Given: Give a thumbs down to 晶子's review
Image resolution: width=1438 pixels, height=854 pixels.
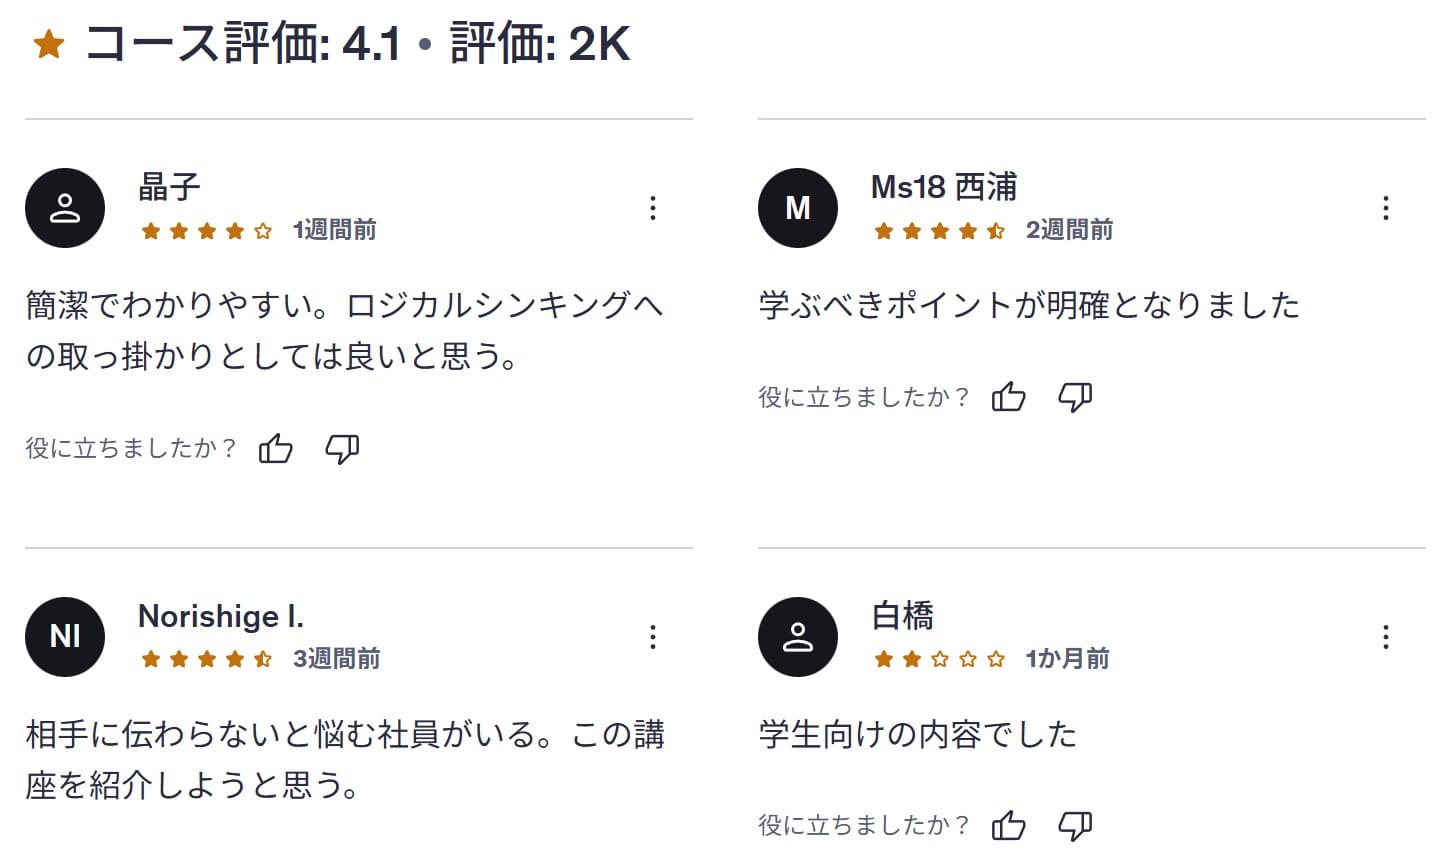Looking at the screenshot, I should tap(343, 449).
